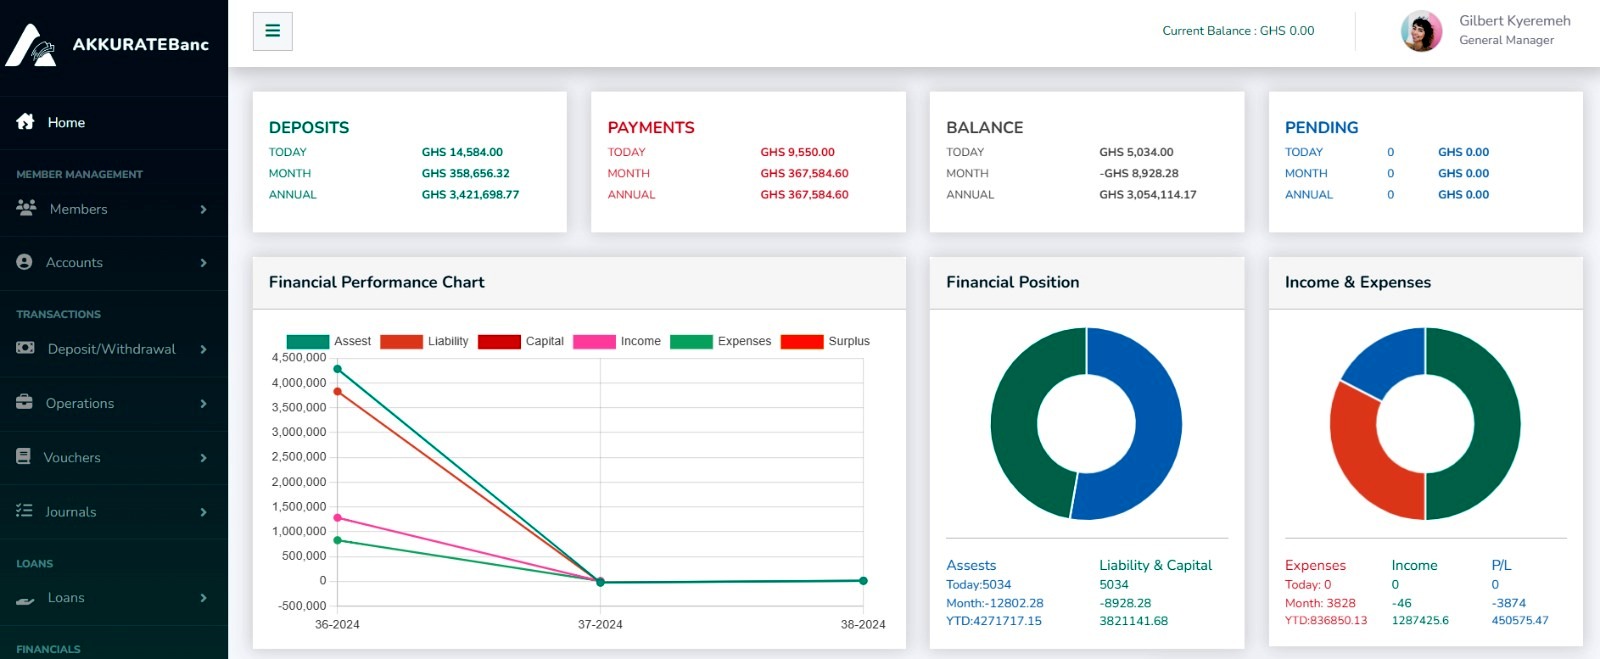Expand the Vouchers menu chevron
1600x659 pixels.
[203, 458]
